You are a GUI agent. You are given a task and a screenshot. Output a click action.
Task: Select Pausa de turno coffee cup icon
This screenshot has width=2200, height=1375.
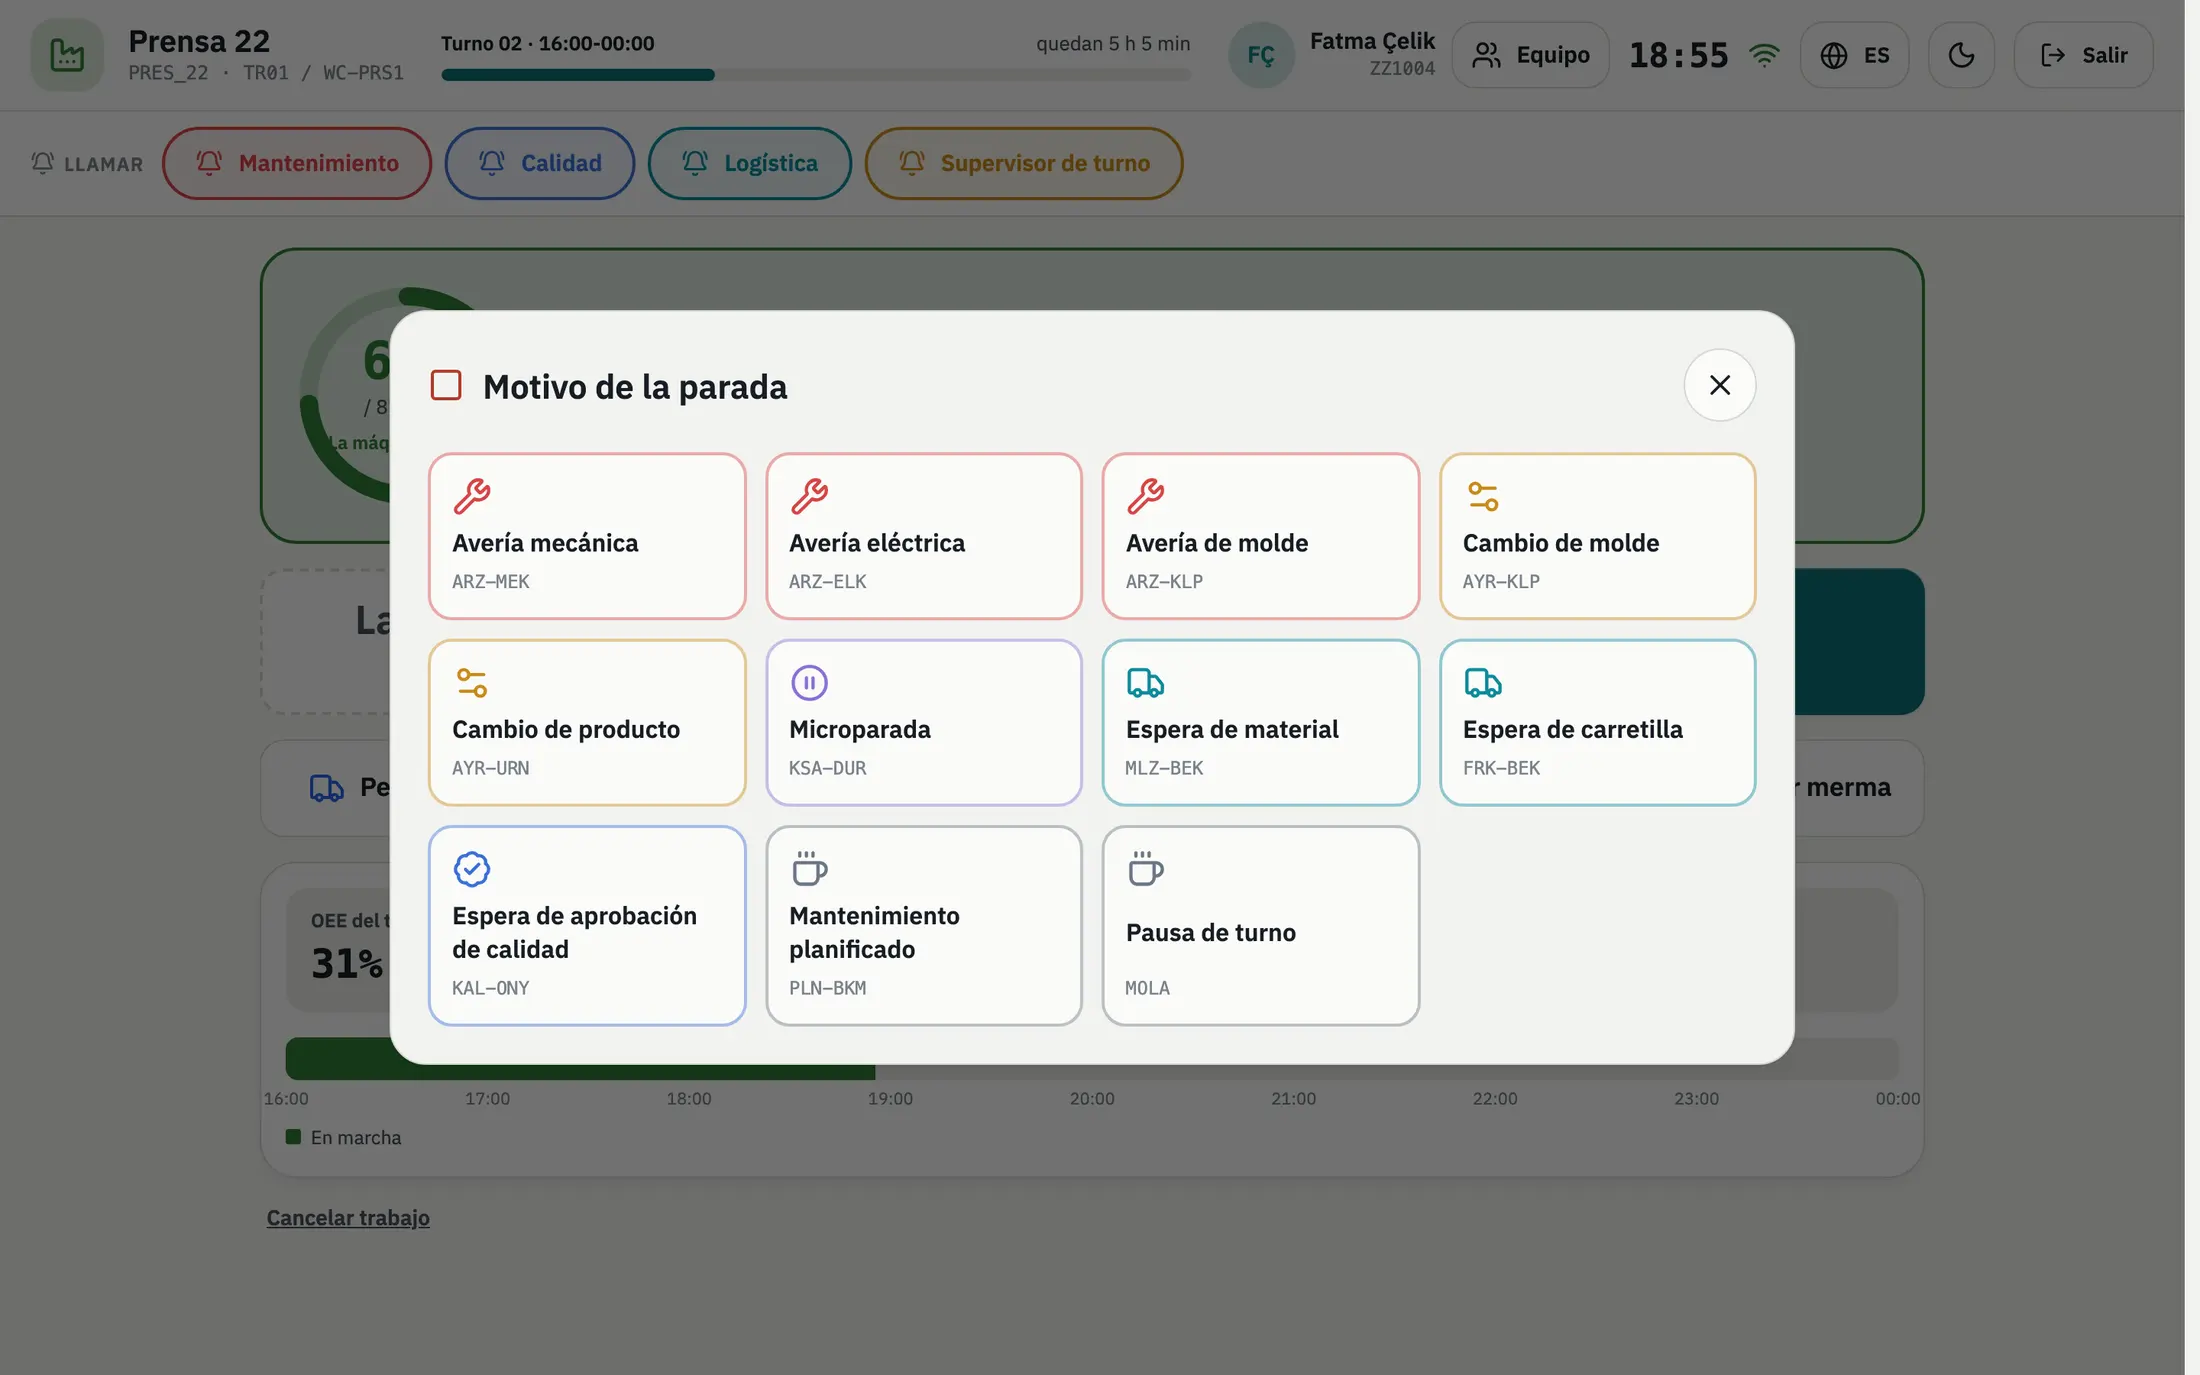pyautogui.click(x=1145, y=869)
